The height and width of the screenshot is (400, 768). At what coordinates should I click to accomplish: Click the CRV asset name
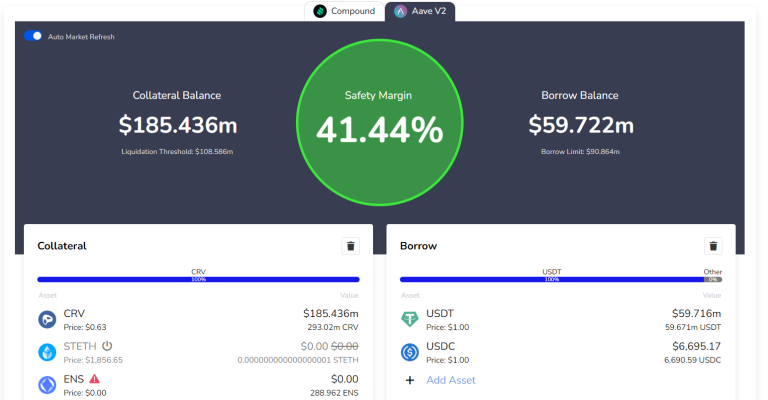click(x=74, y=313)
